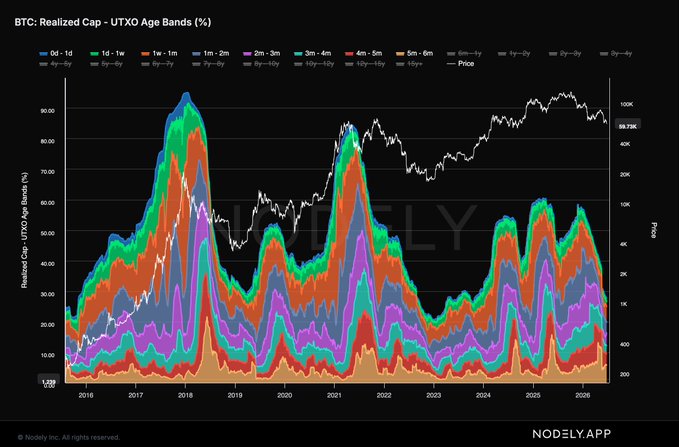
Task: Enable the 10y - 12y legend entry
Action: (314, 64)
